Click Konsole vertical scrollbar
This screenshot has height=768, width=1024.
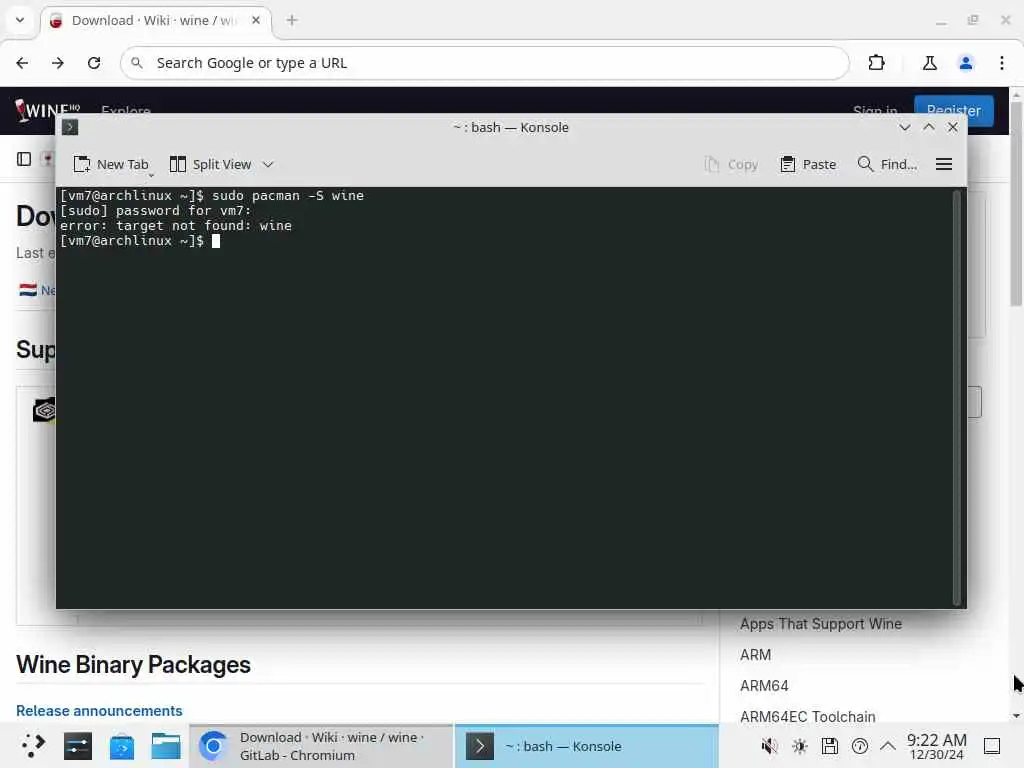tap(957, 397)
